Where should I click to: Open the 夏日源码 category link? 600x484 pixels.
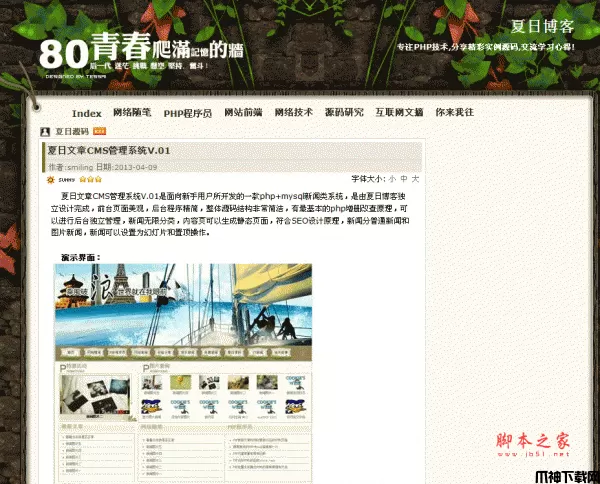coord(72,132)
